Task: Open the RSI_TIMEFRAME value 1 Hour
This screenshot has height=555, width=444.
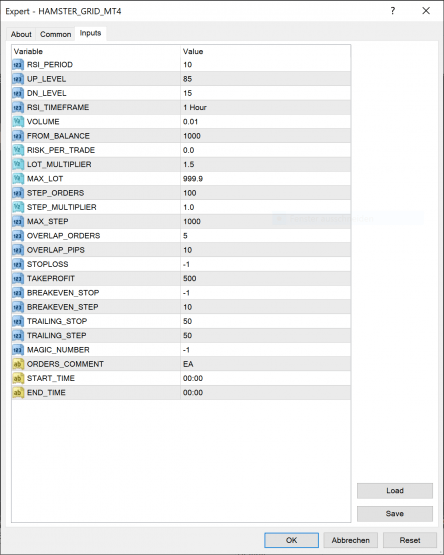Action: 194,107
